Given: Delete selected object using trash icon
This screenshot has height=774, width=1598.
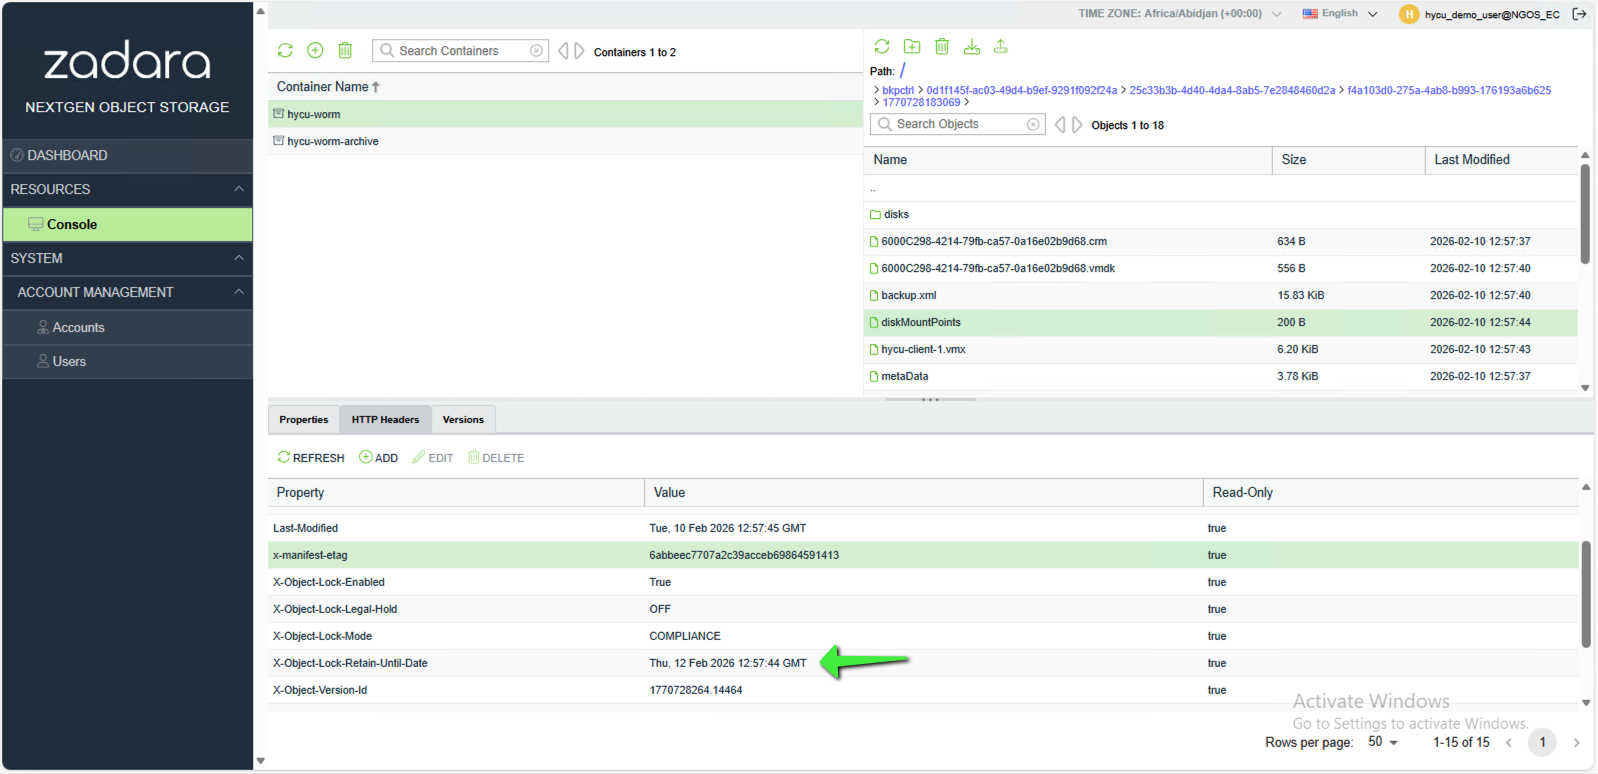Looking at the screenshot, I should coord(942,46).
